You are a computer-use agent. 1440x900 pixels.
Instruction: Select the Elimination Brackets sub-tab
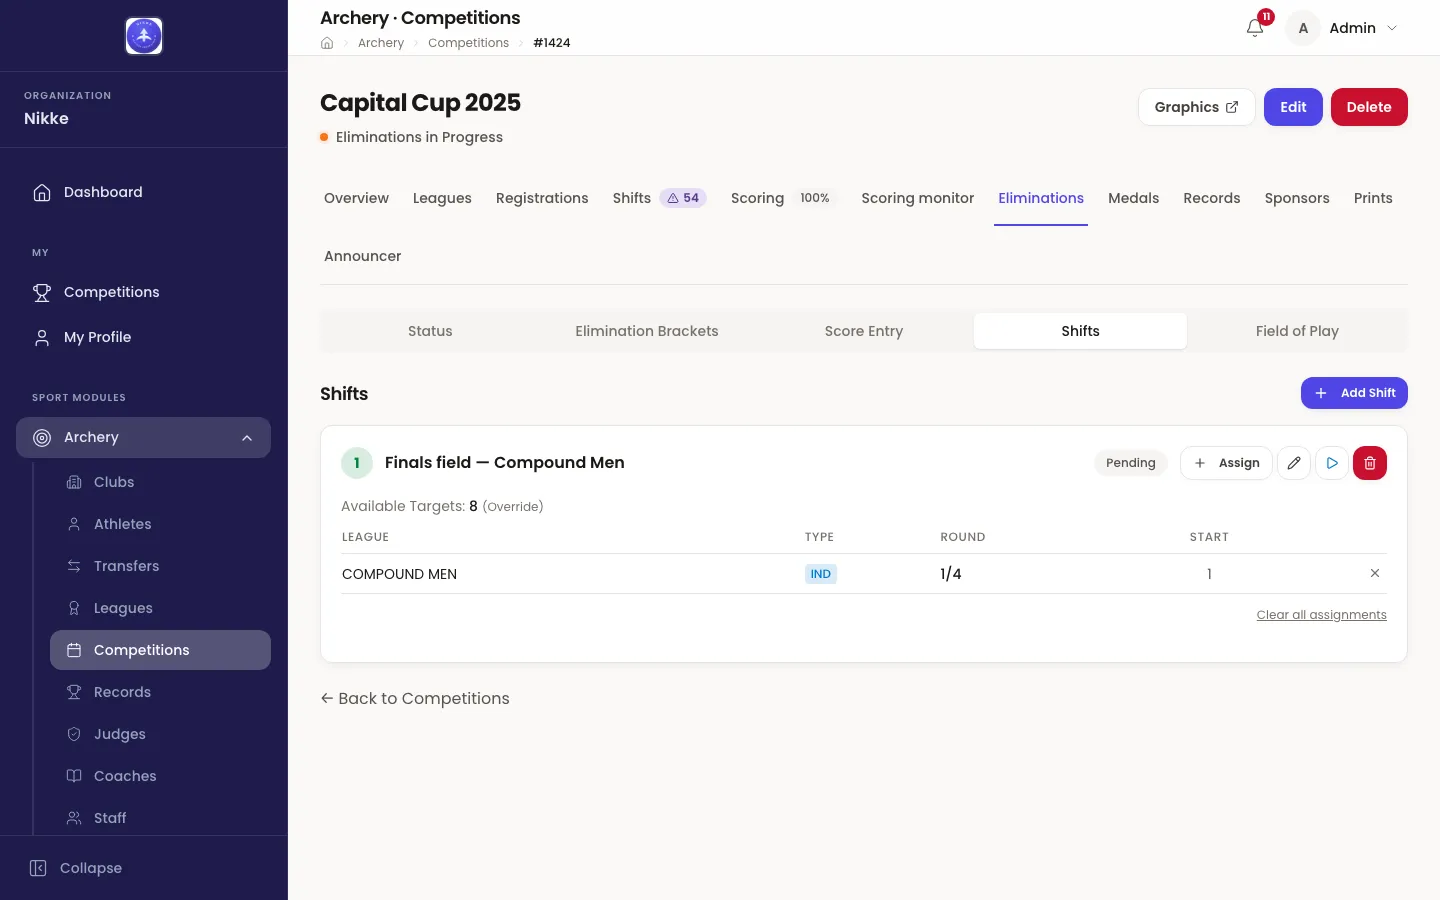[x=646, y=331]
